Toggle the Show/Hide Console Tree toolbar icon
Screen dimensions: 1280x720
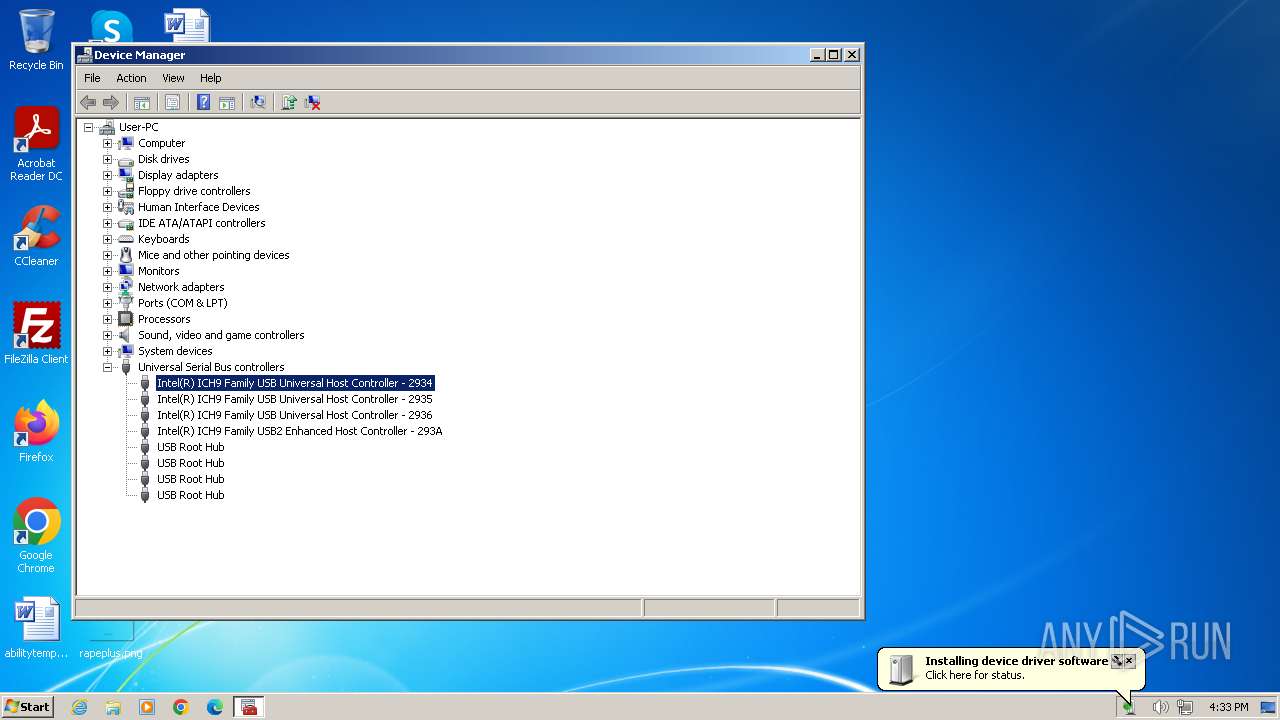[142, 102]
